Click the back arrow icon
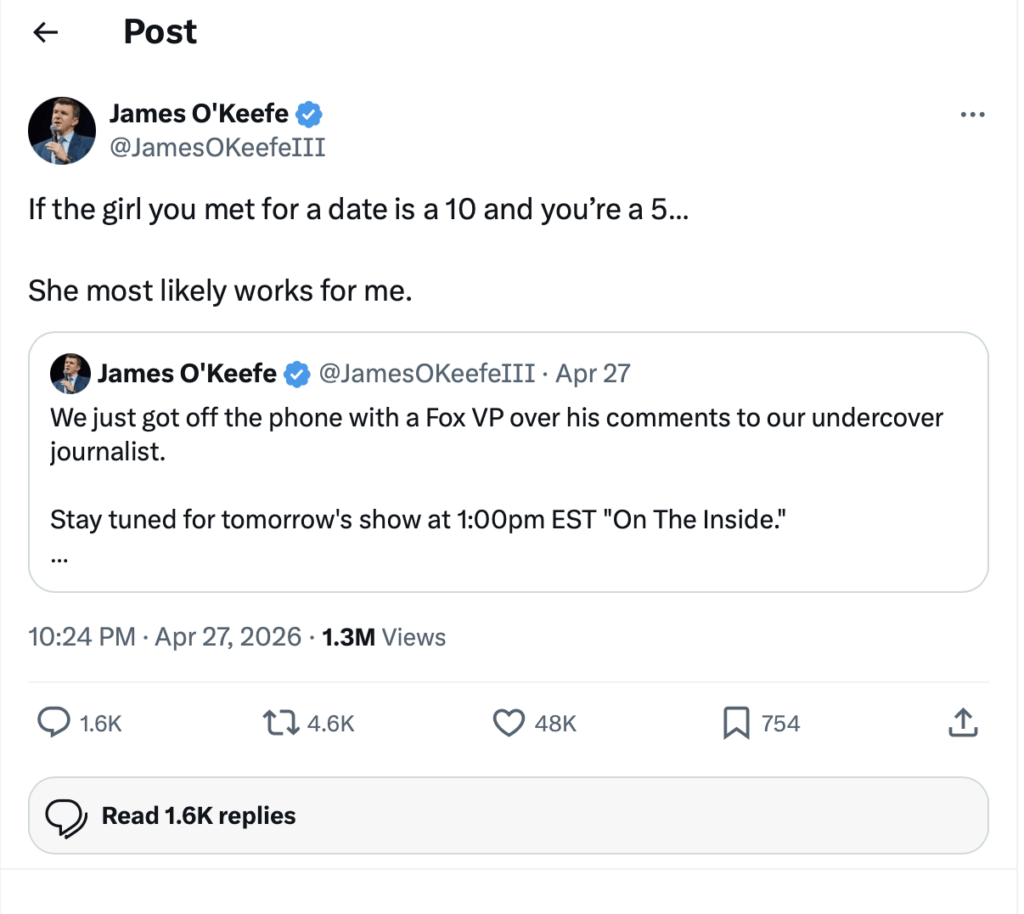1024x914 pixels. coord(45,32)
